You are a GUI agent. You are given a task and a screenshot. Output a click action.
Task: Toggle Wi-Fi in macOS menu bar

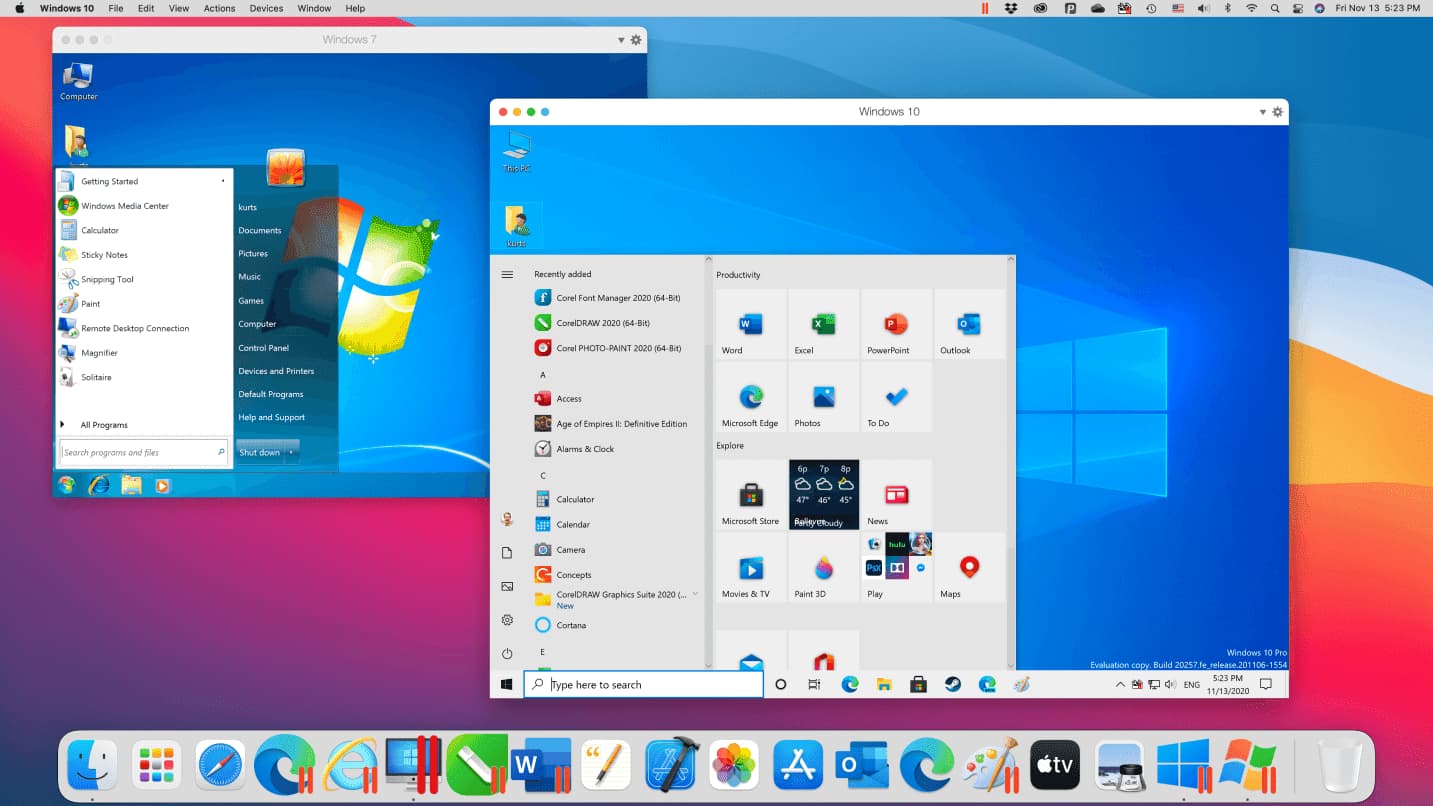click(x=1251, y=8)
